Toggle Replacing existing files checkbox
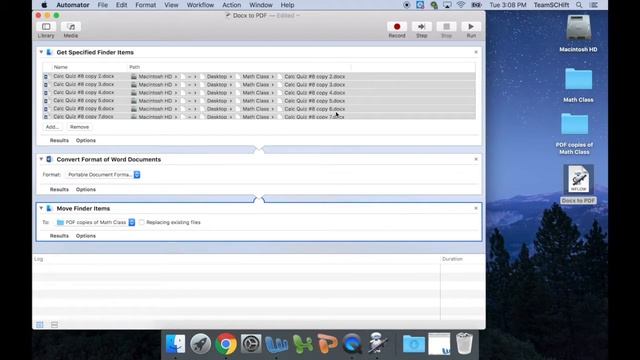This screenshot has height=360, width=640. [142, 222]
